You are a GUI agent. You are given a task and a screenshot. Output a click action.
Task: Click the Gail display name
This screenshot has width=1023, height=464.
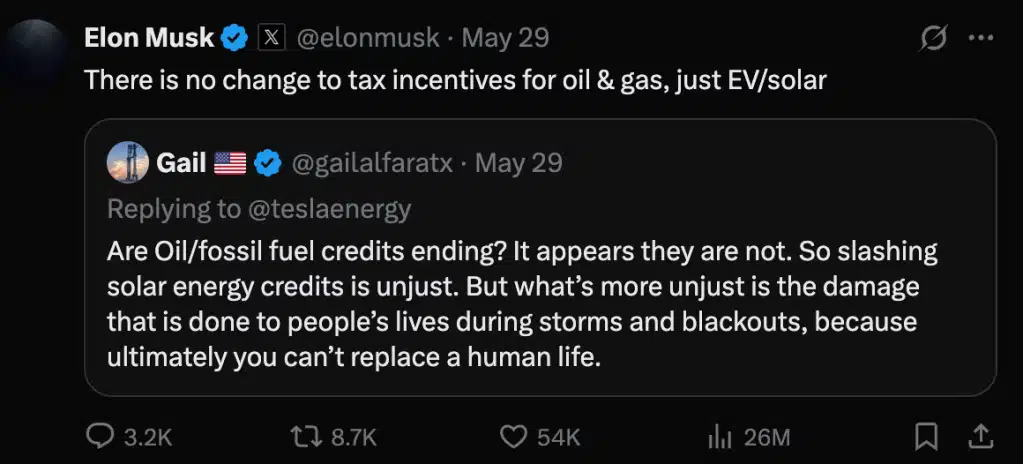tap(182, 163)
